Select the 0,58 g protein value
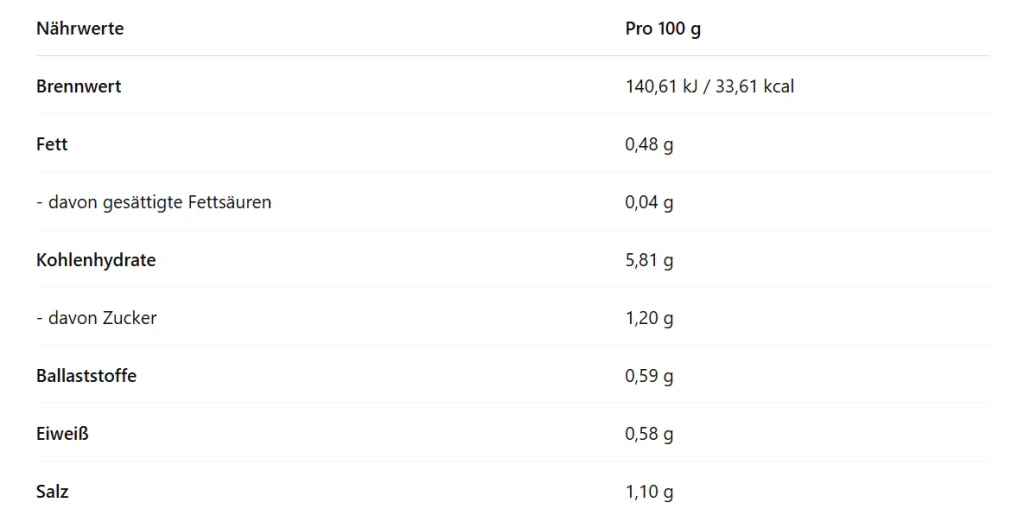 click(x=649, y=435)
